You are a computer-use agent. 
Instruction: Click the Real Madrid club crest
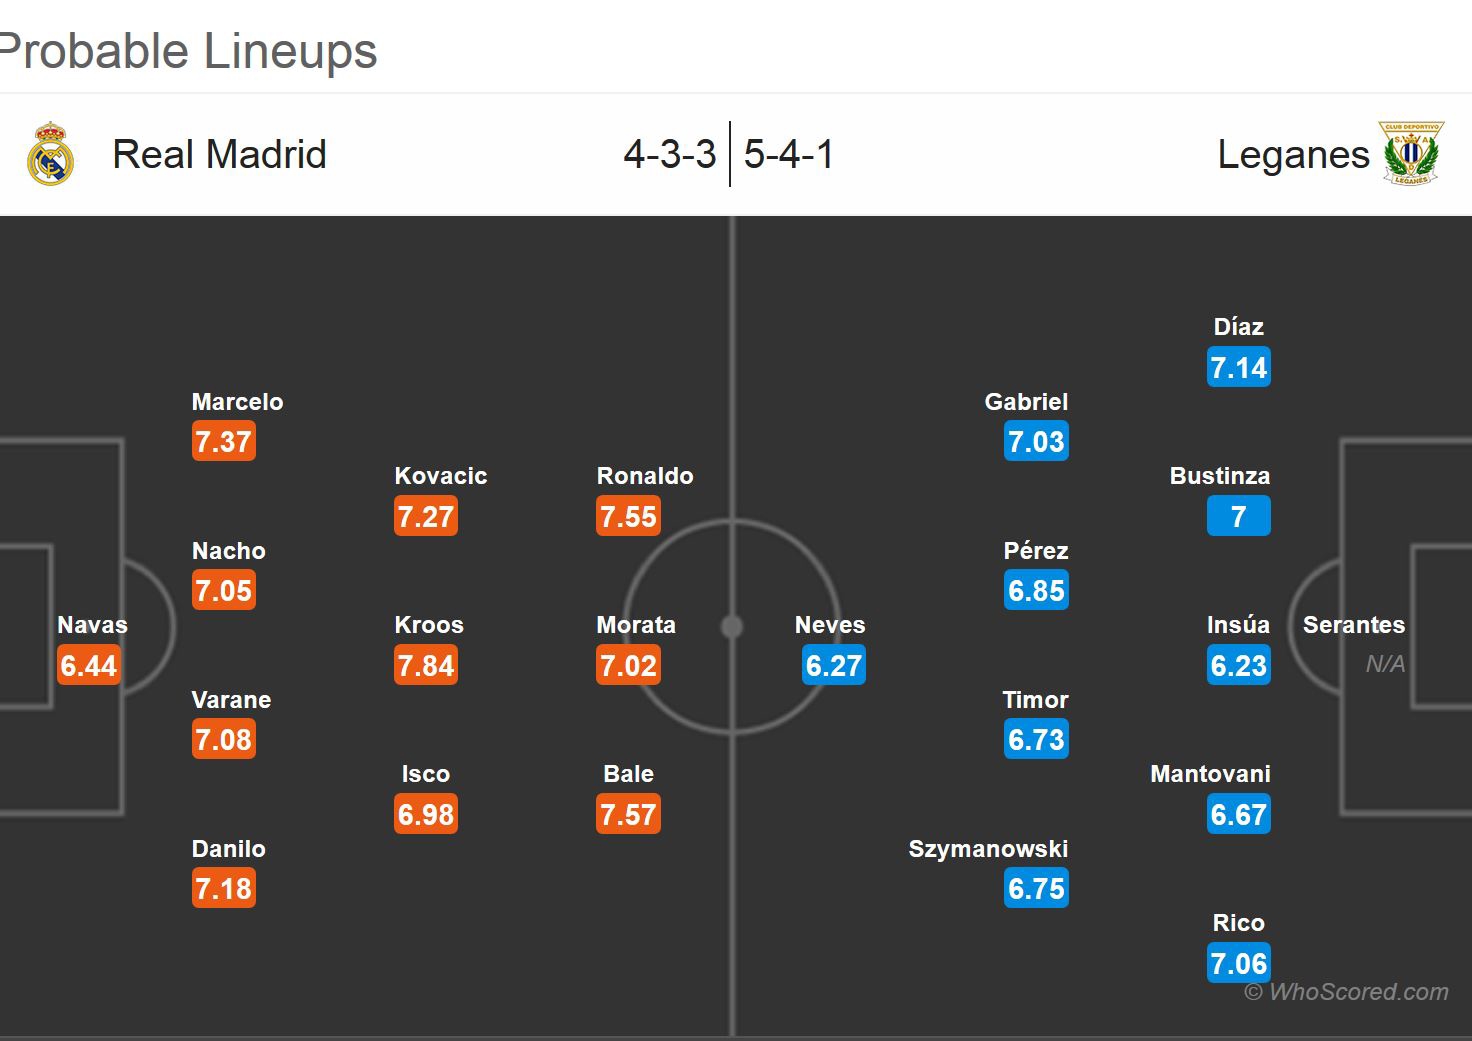click(50, 154)
